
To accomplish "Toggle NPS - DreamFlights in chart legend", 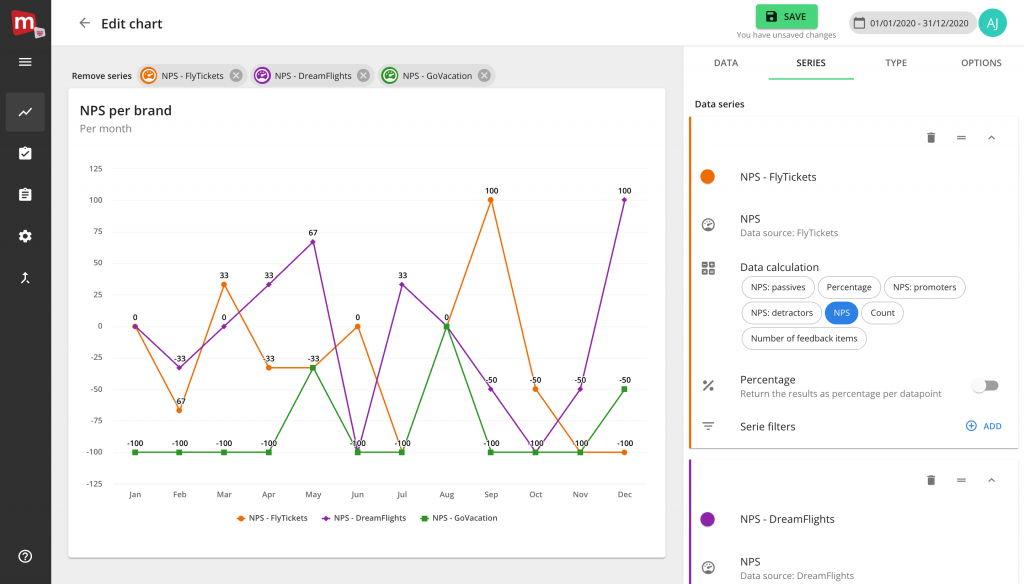I will point(364,518).
